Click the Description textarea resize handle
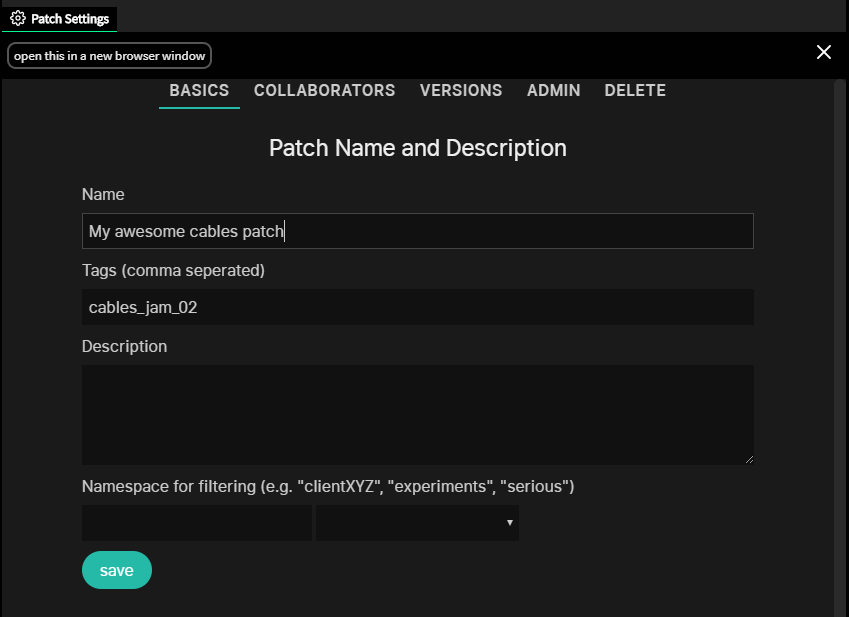This screenshot has height=617, width=849. coord(749,460)
